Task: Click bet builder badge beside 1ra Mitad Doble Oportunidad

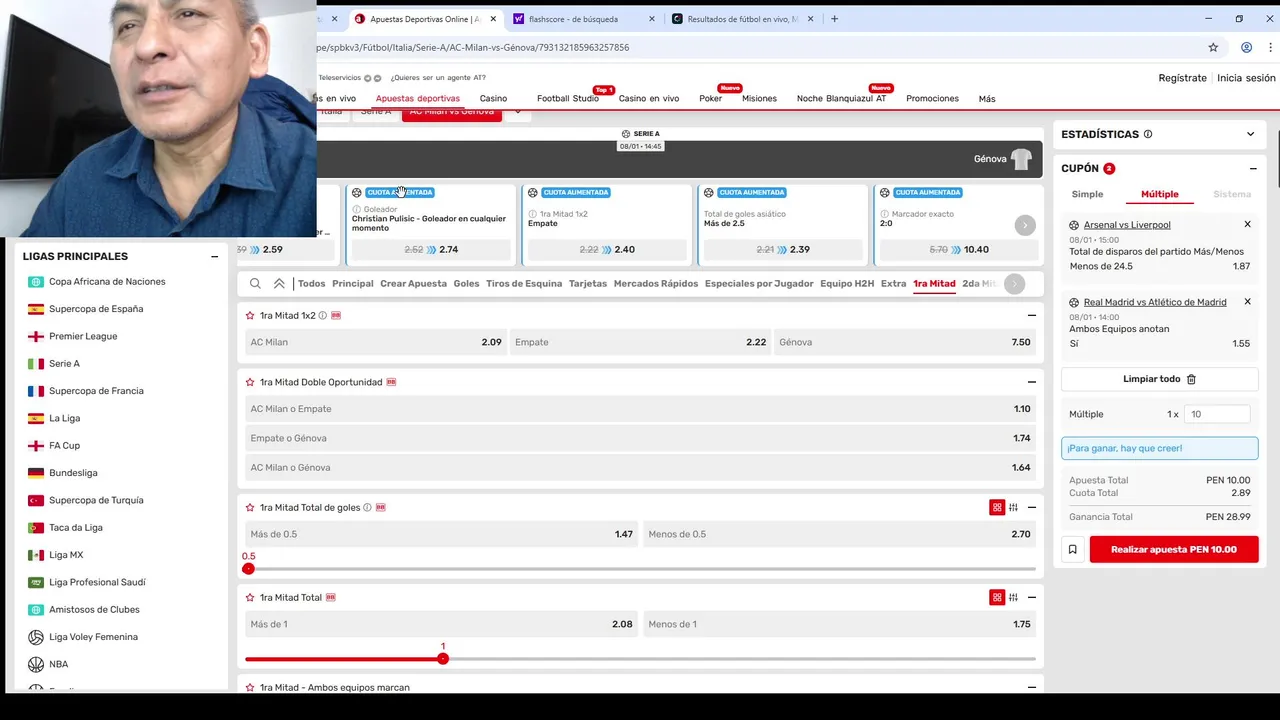Action: (391, 382)
